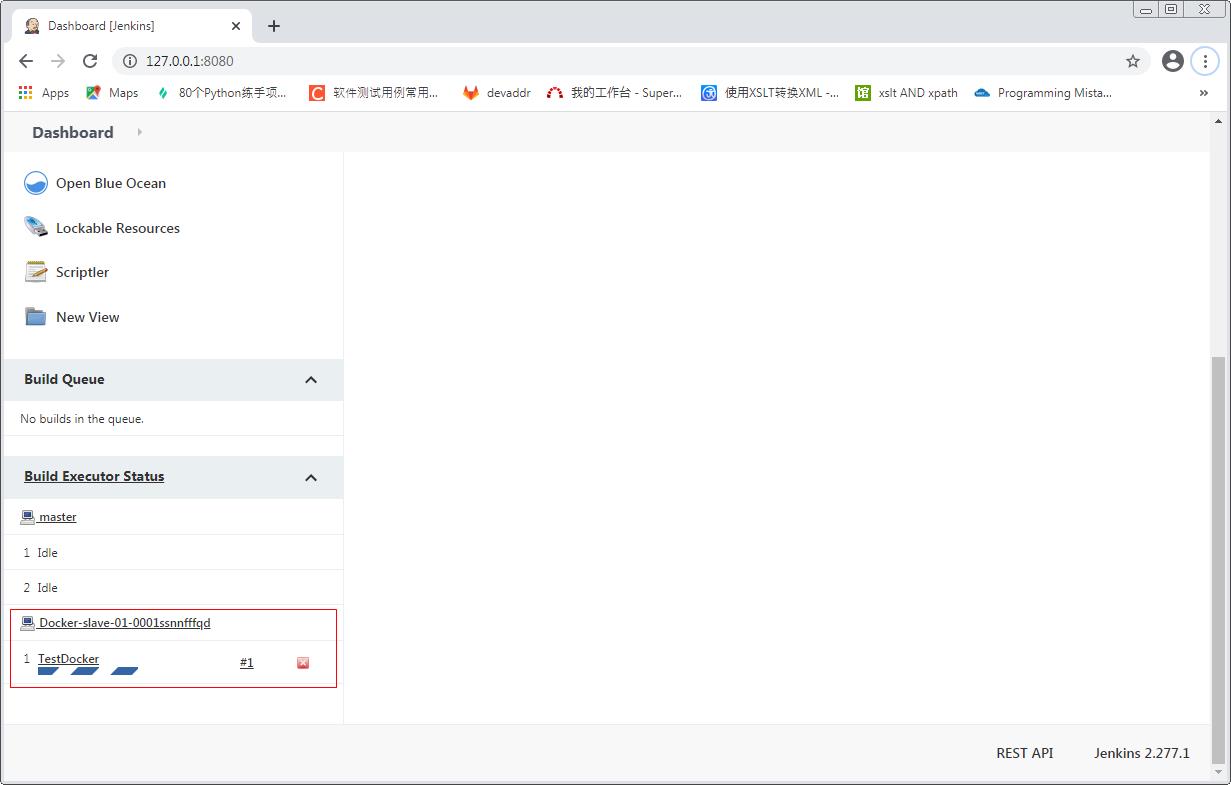Click the Lockable Resources icon
Viewport: 1231px width, 785px height.
[36, 228]
